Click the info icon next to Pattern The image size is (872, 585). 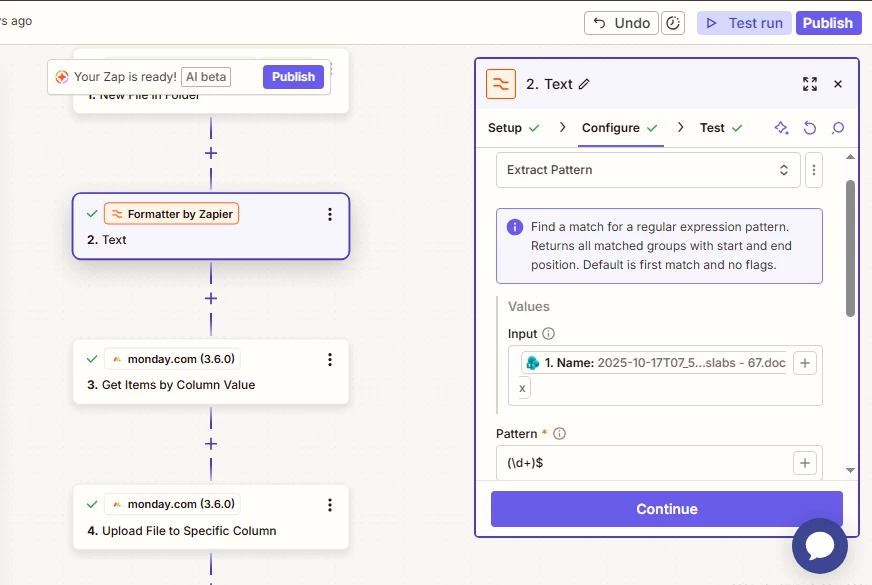pyautogui.click(x=559, y=434)
